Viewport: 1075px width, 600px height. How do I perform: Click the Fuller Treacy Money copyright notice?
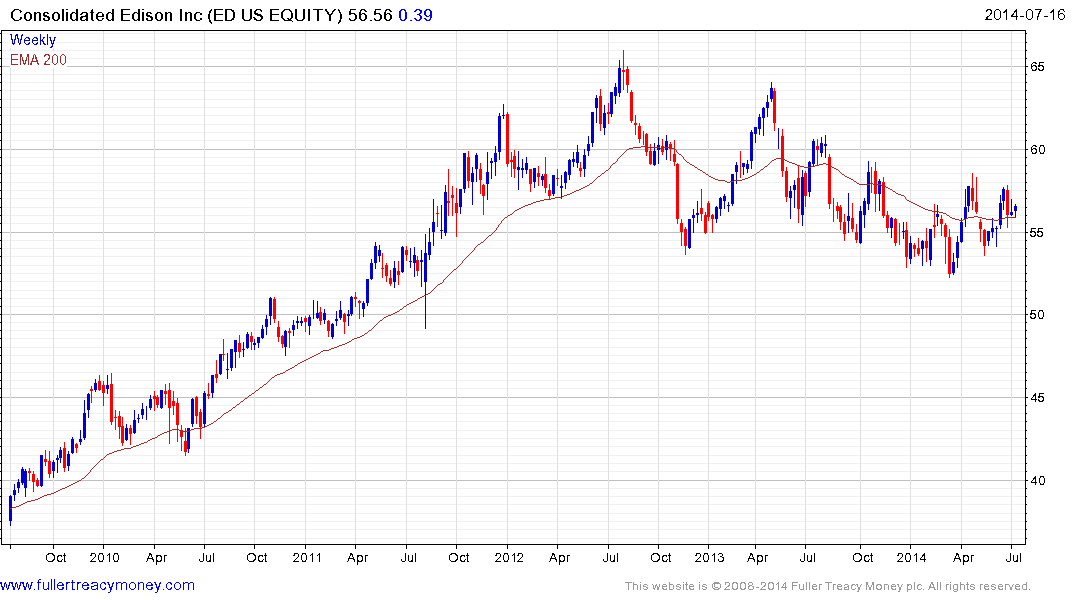tap(828, 586)
